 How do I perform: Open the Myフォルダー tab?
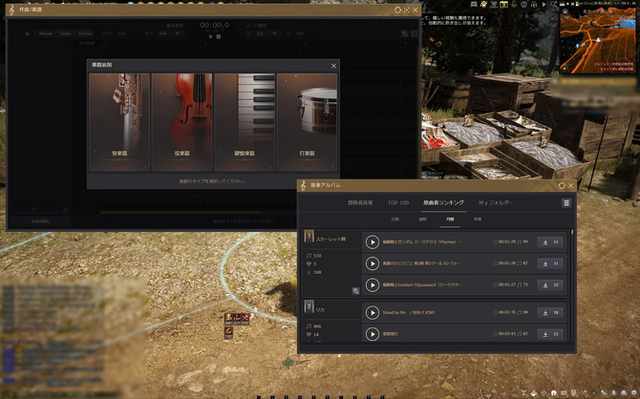496,203
